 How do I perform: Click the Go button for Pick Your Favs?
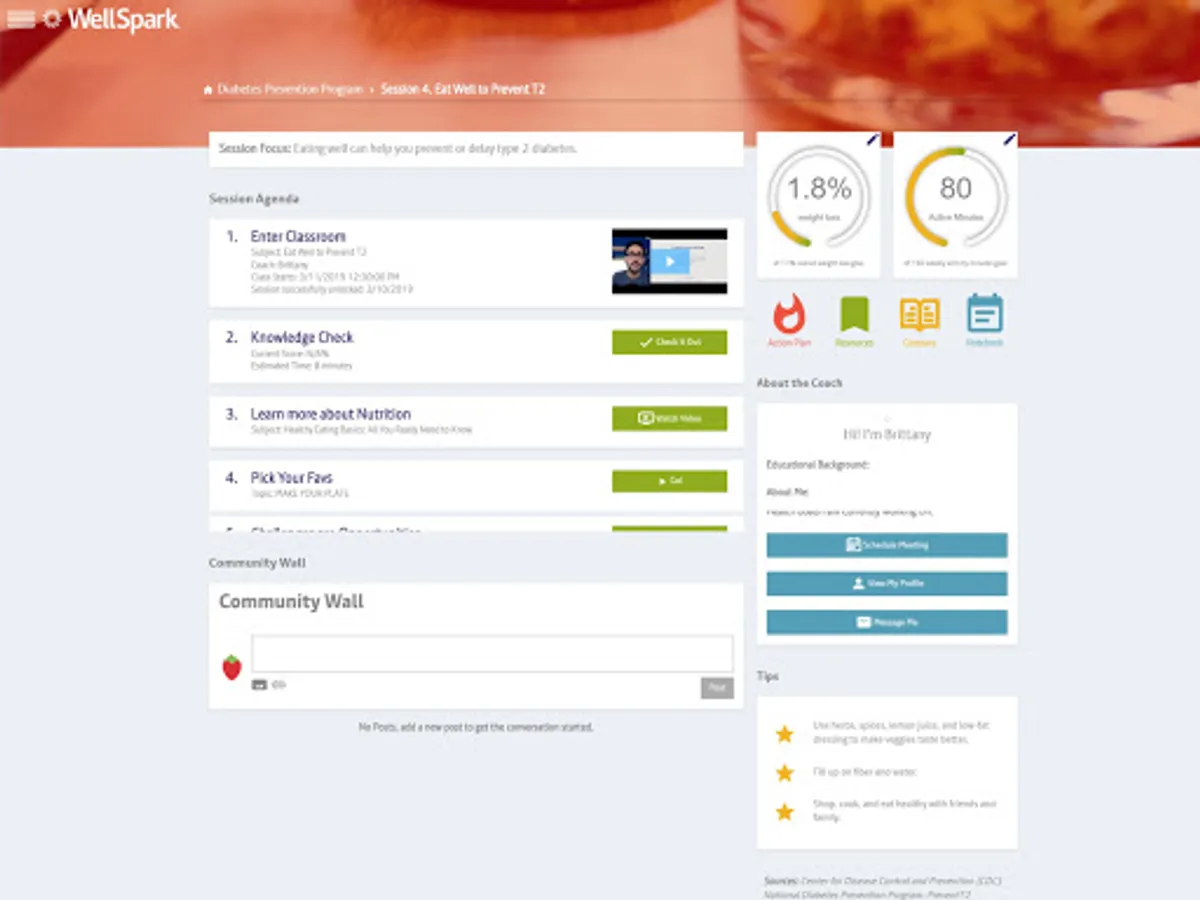pos(670,481)
